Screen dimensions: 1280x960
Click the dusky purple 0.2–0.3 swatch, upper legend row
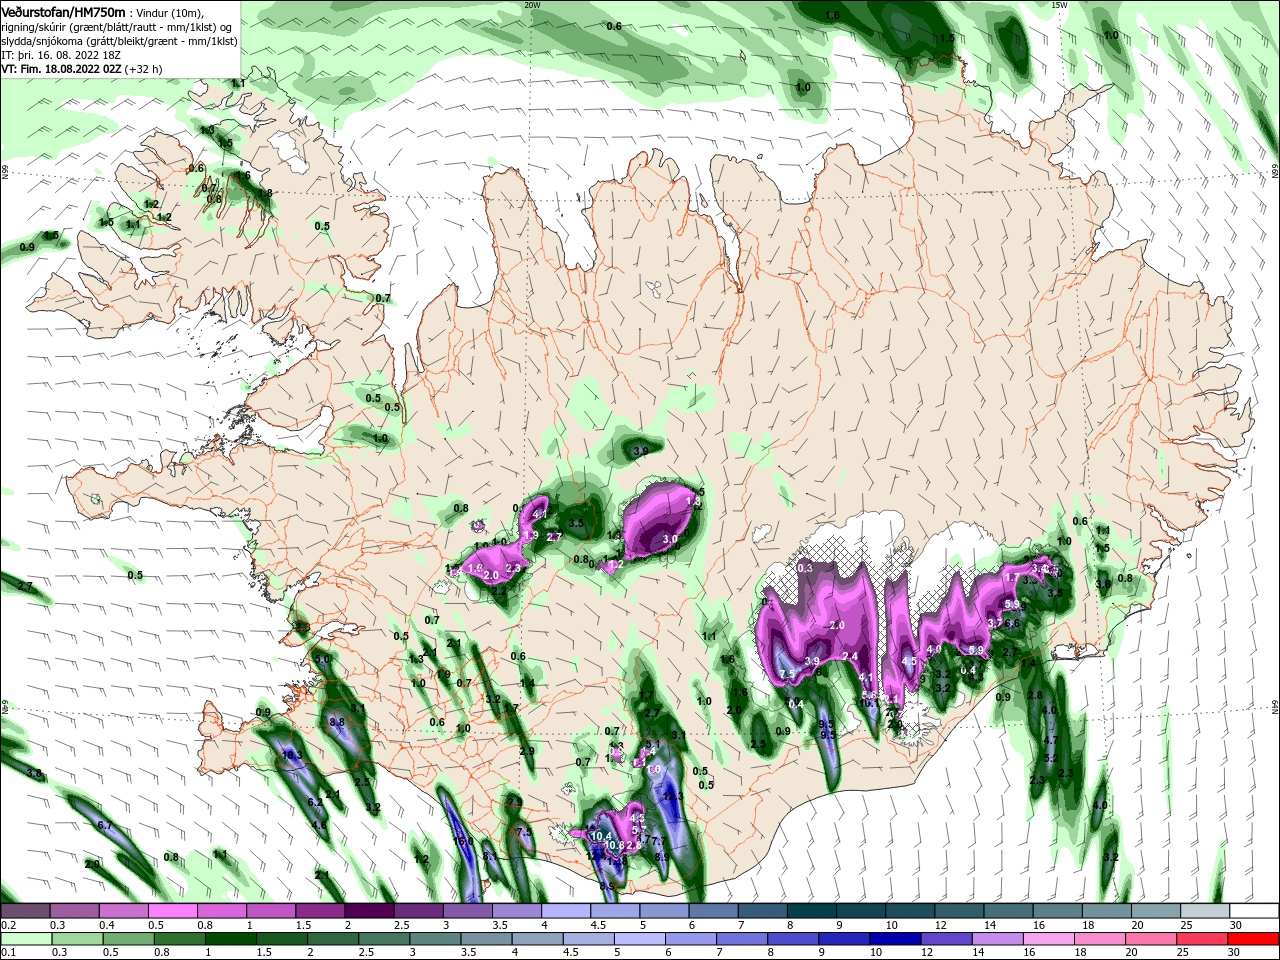pyautogui.click(x=26, y=911)
